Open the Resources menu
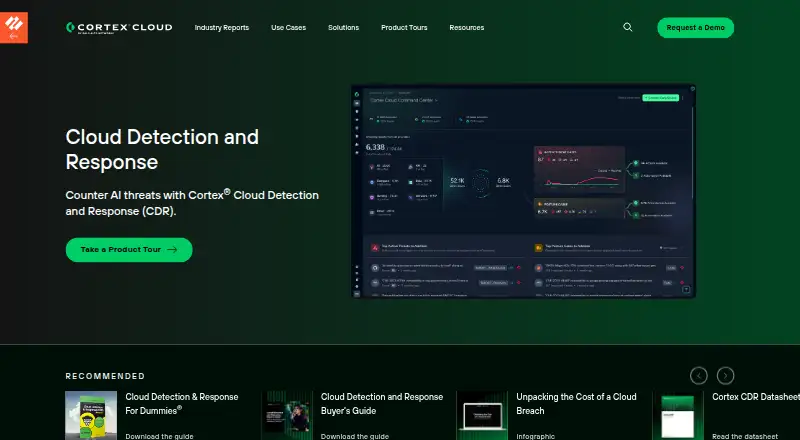 coord(466,28)
